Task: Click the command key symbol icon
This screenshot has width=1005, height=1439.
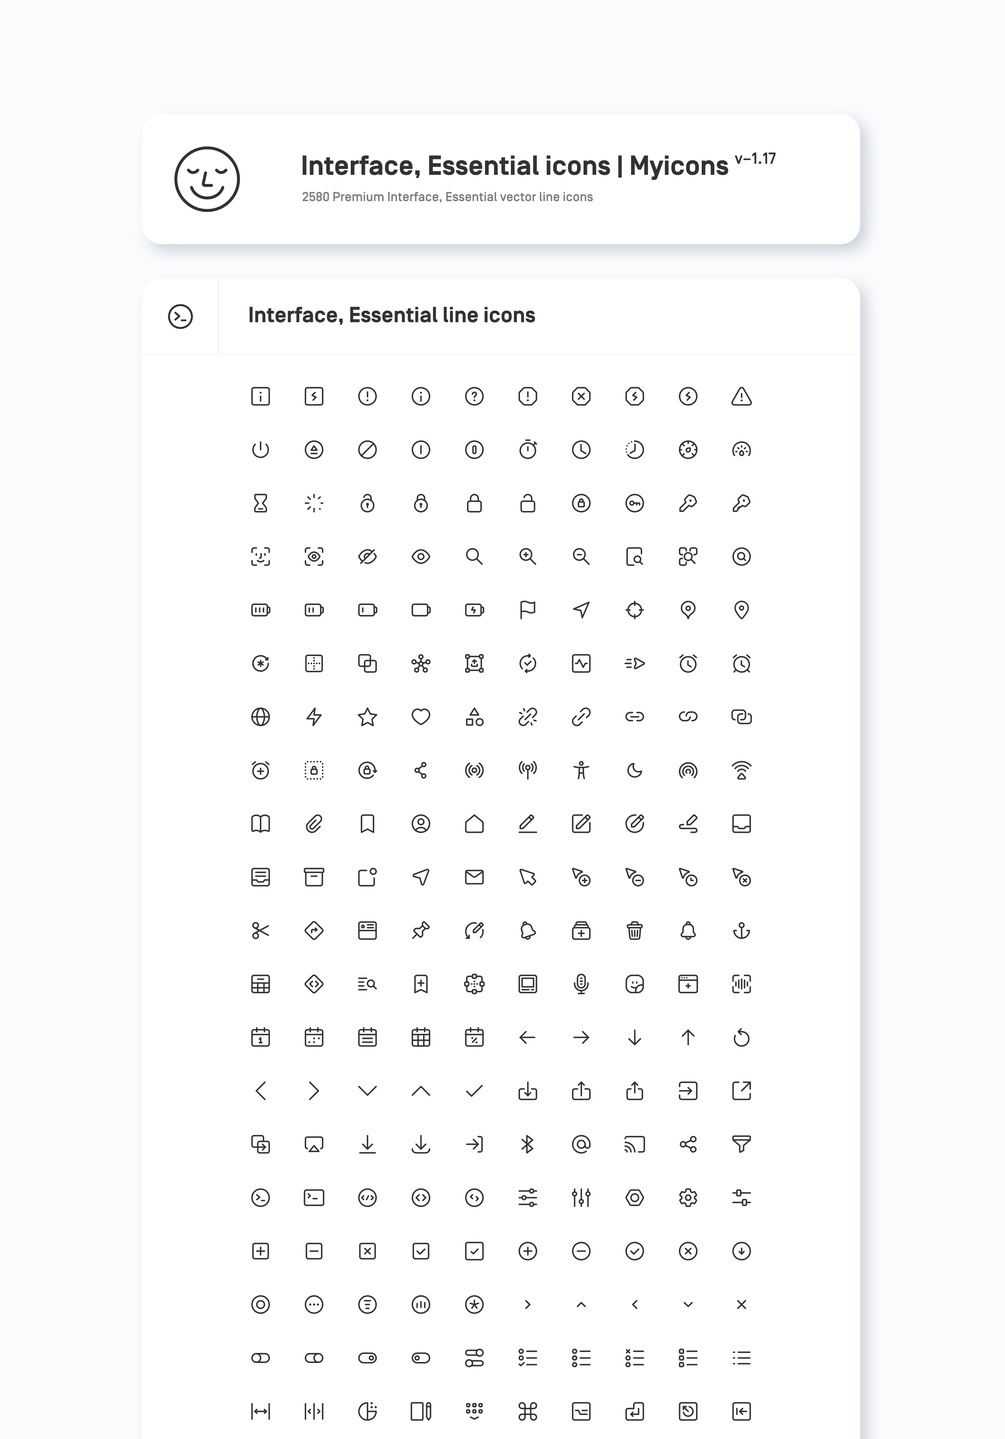Action: pos(528,1411)
